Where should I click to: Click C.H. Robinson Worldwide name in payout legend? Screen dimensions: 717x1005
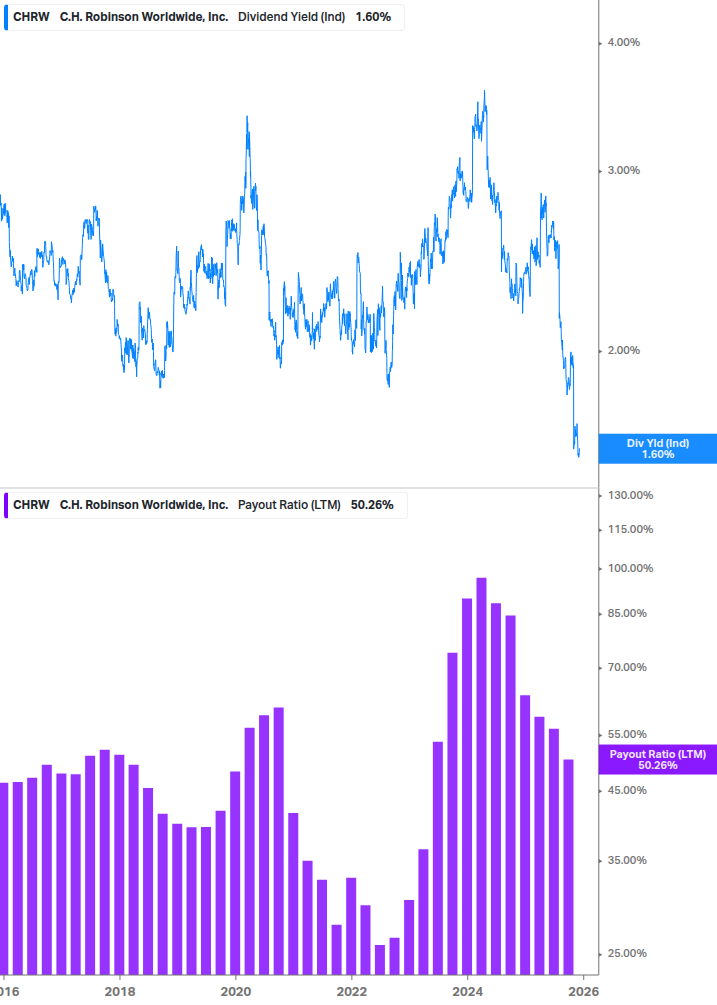[144, 505]
